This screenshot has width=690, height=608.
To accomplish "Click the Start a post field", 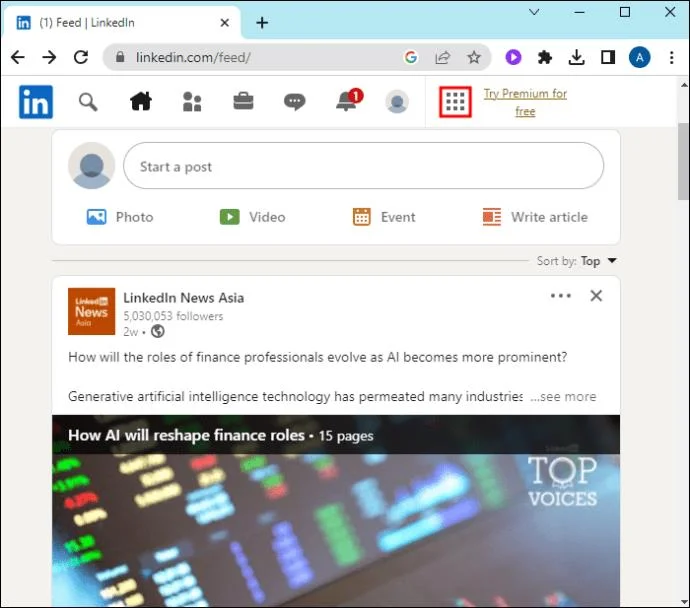I will pyautogui.click(x=363, y=166).
